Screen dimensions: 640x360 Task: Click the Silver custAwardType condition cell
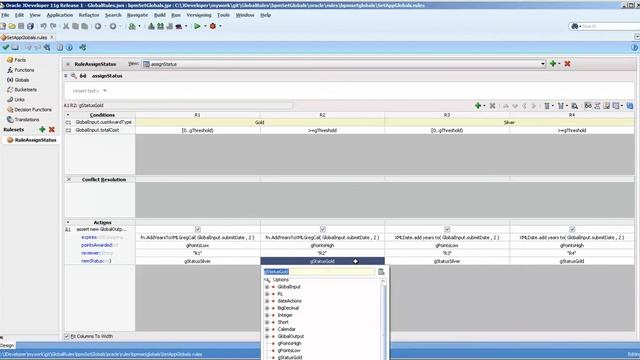(x=509, y=122)
